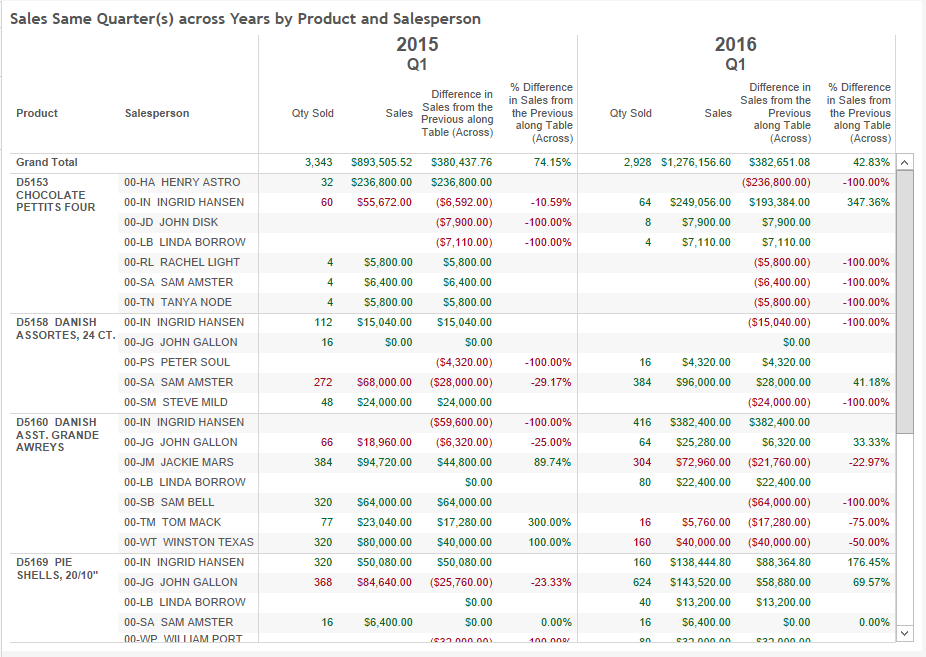Click the 42.83% grand total cell
Viewport: 926px width, 657px height.
pyautogui.click(x=870, y=162)
